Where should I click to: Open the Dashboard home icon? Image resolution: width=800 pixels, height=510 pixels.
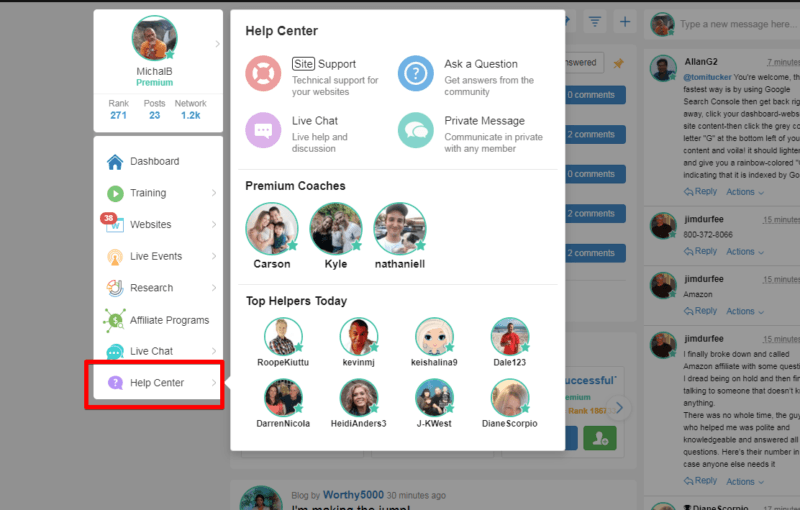pyautogui.click(x=115, y=162)
